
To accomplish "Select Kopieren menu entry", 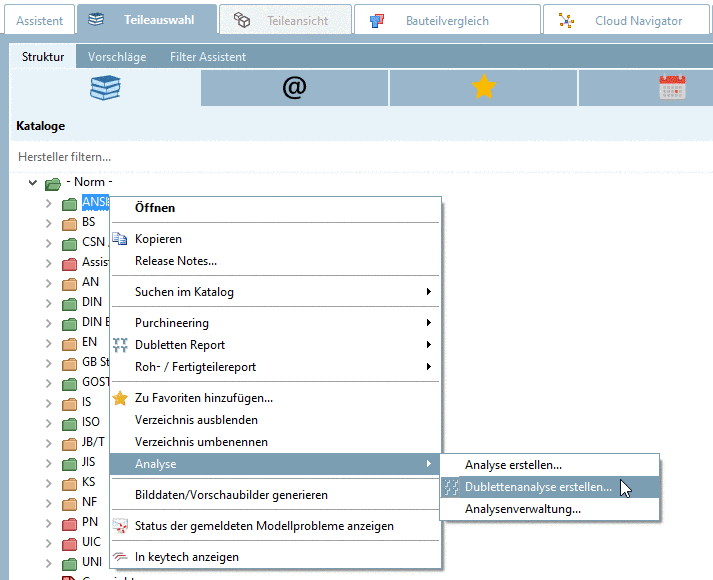I will 275,239.
